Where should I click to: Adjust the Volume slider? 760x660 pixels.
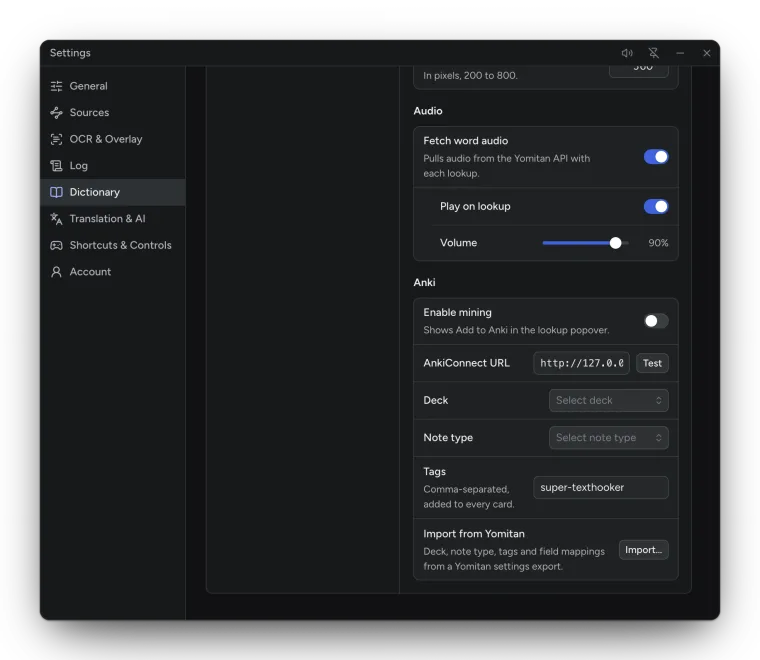tap(586, 243)
